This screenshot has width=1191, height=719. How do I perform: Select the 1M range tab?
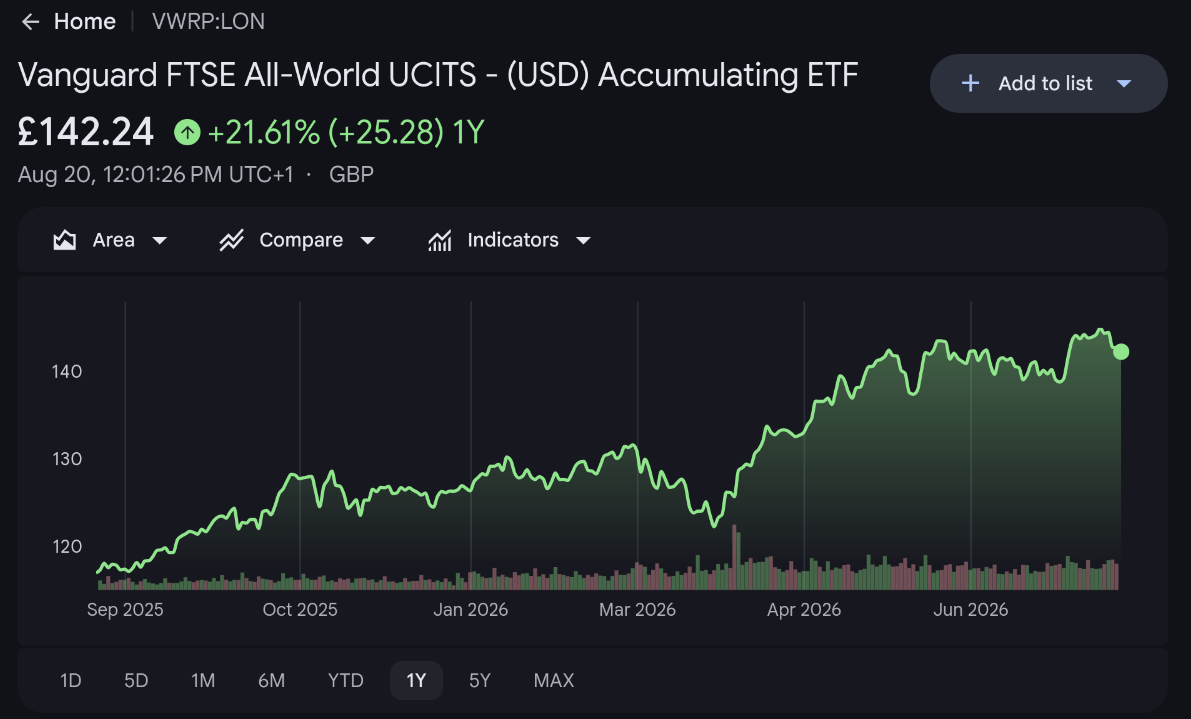click(x=203, y=680)
